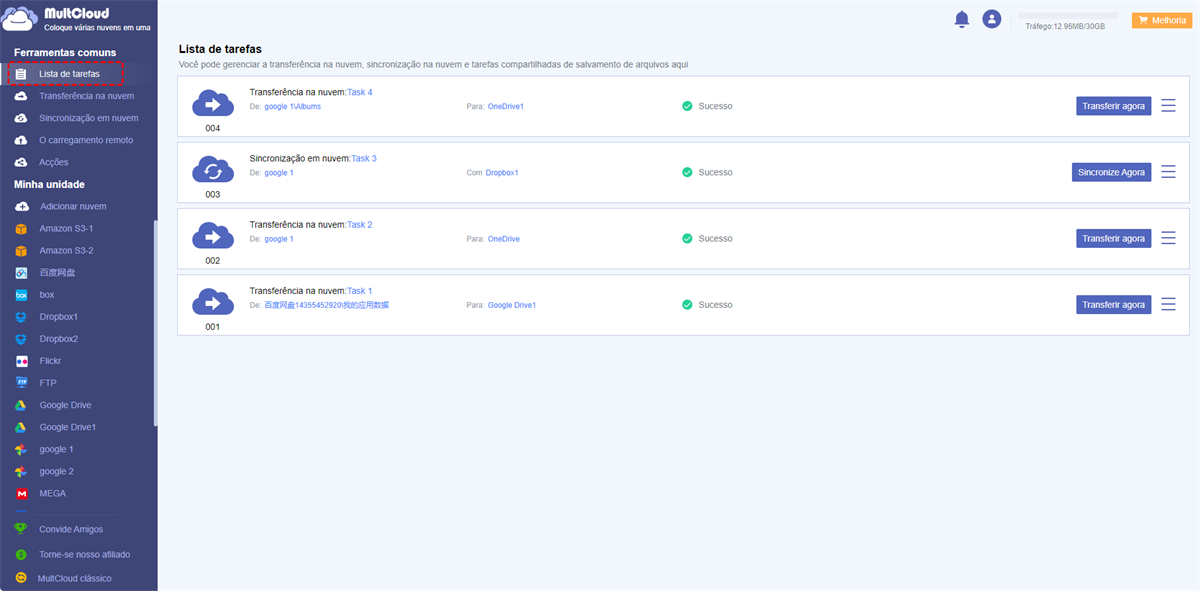Viewport: 1200px width, 591px height.
Task: Click the Melhoria upgrade button
Action: click(1161, 20)
